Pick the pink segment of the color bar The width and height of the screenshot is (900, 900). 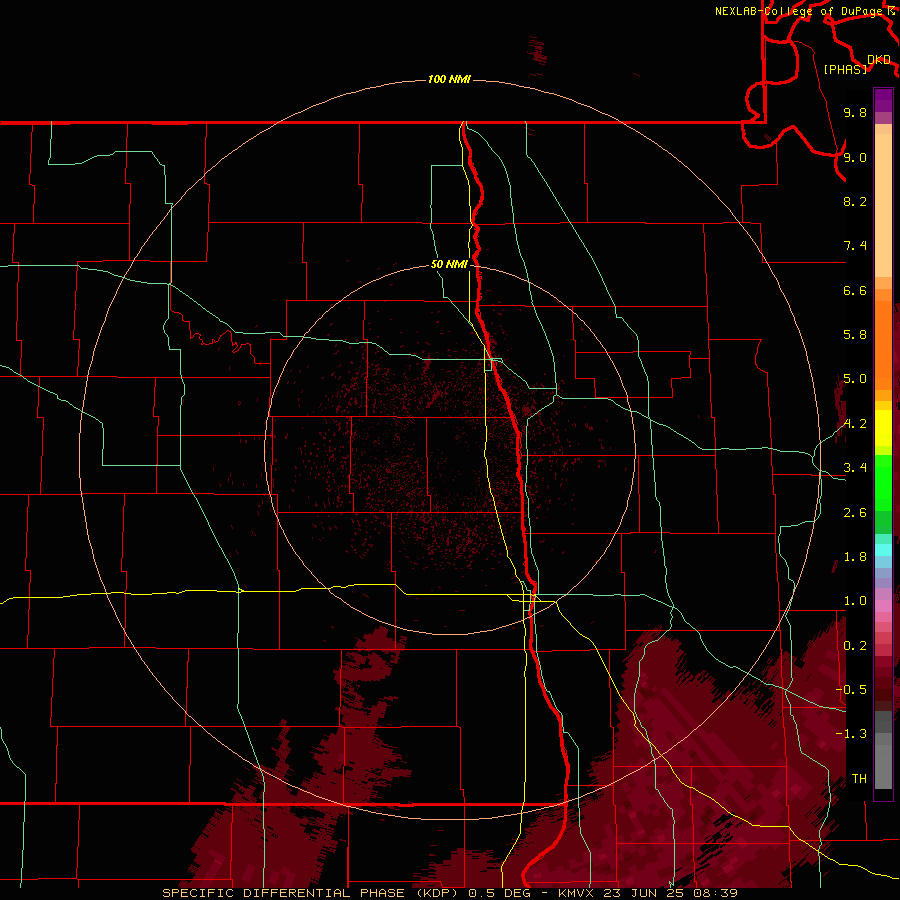883,606
